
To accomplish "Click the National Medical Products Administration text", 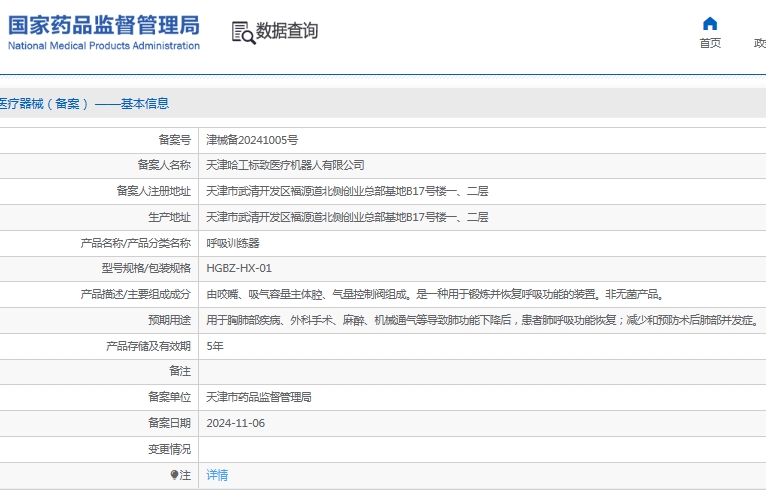I will tap(104, 45).
